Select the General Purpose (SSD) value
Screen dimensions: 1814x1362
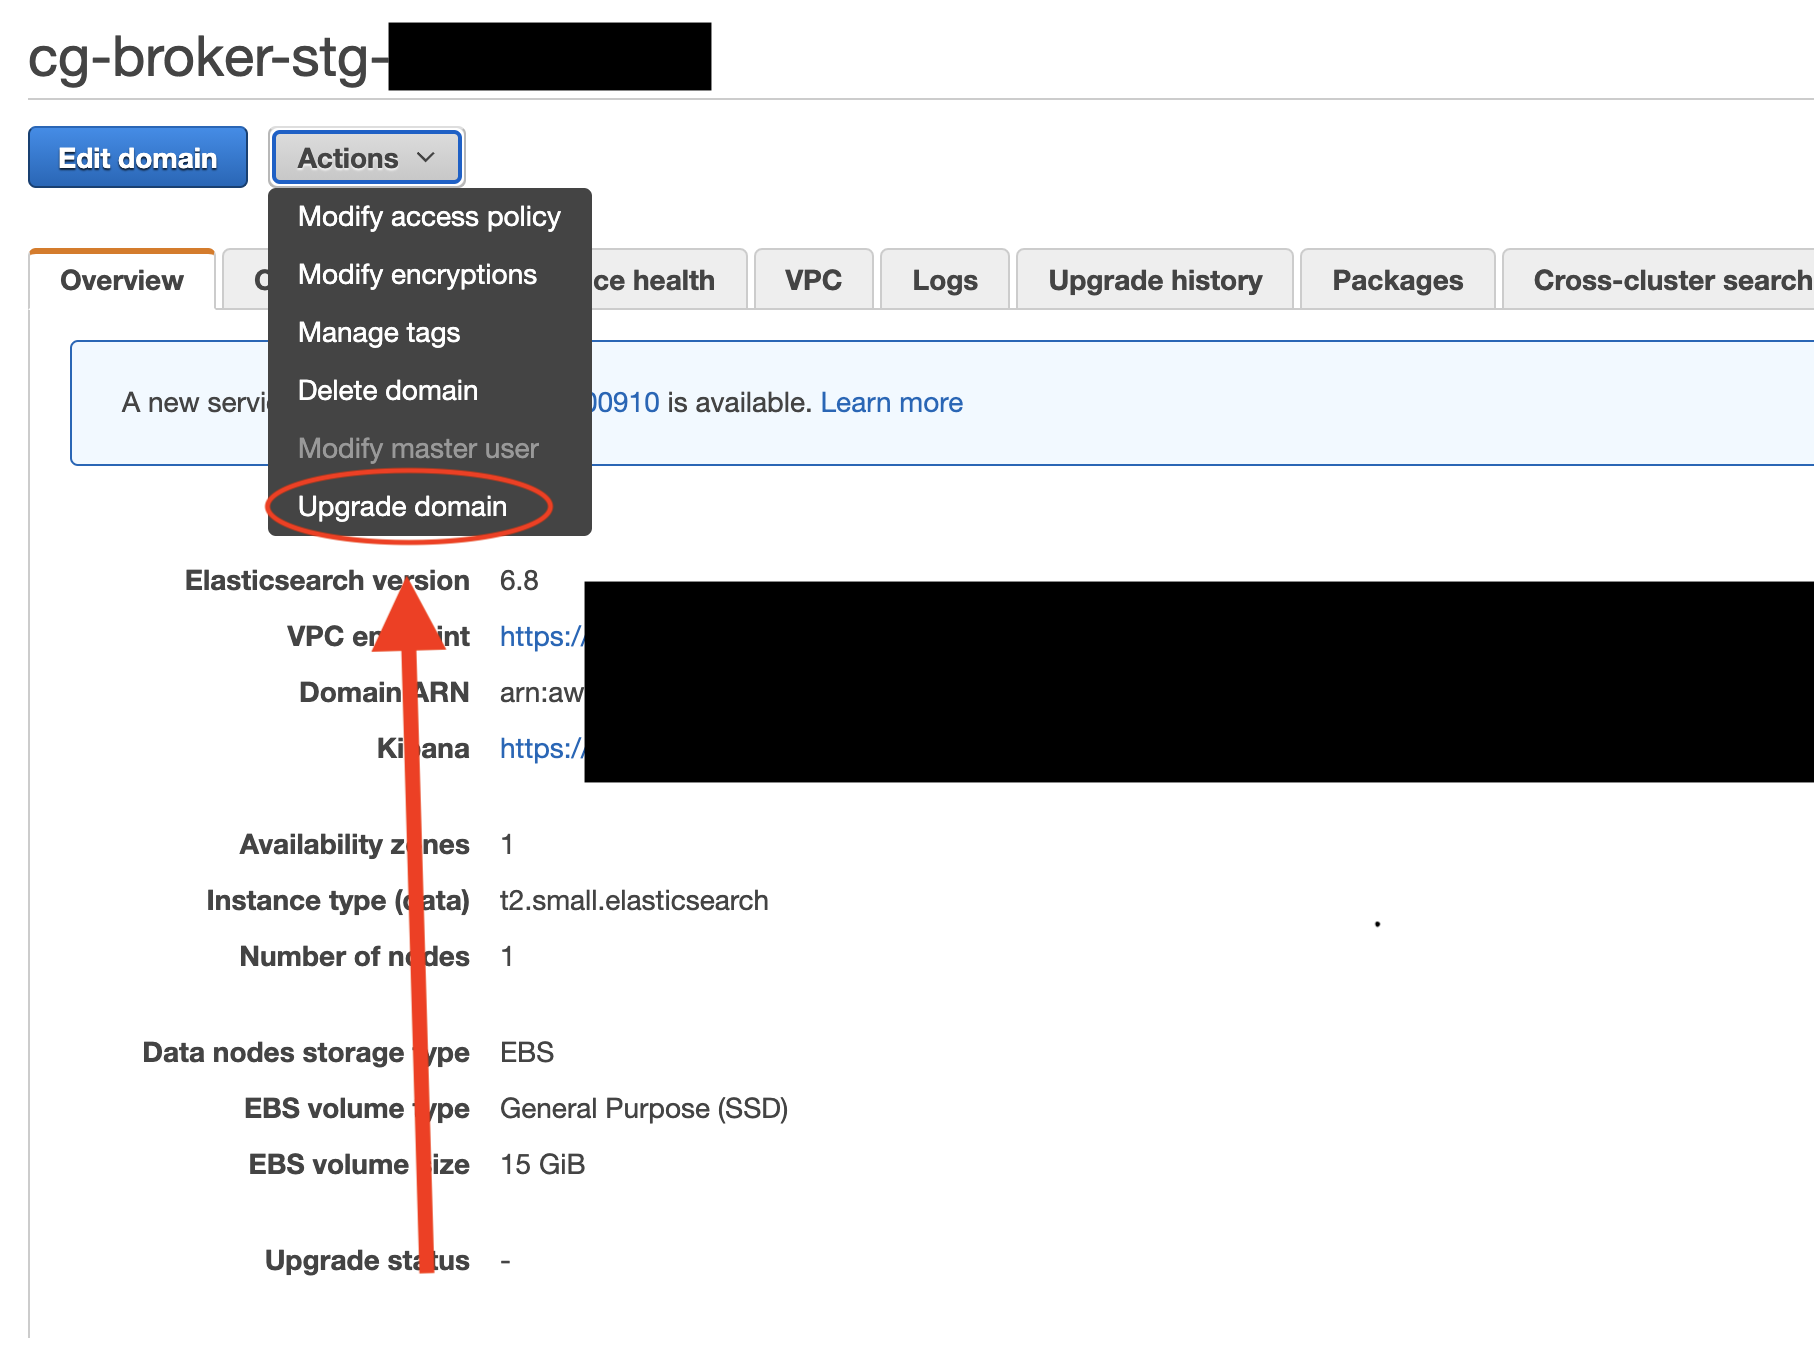pos(644,1109)
